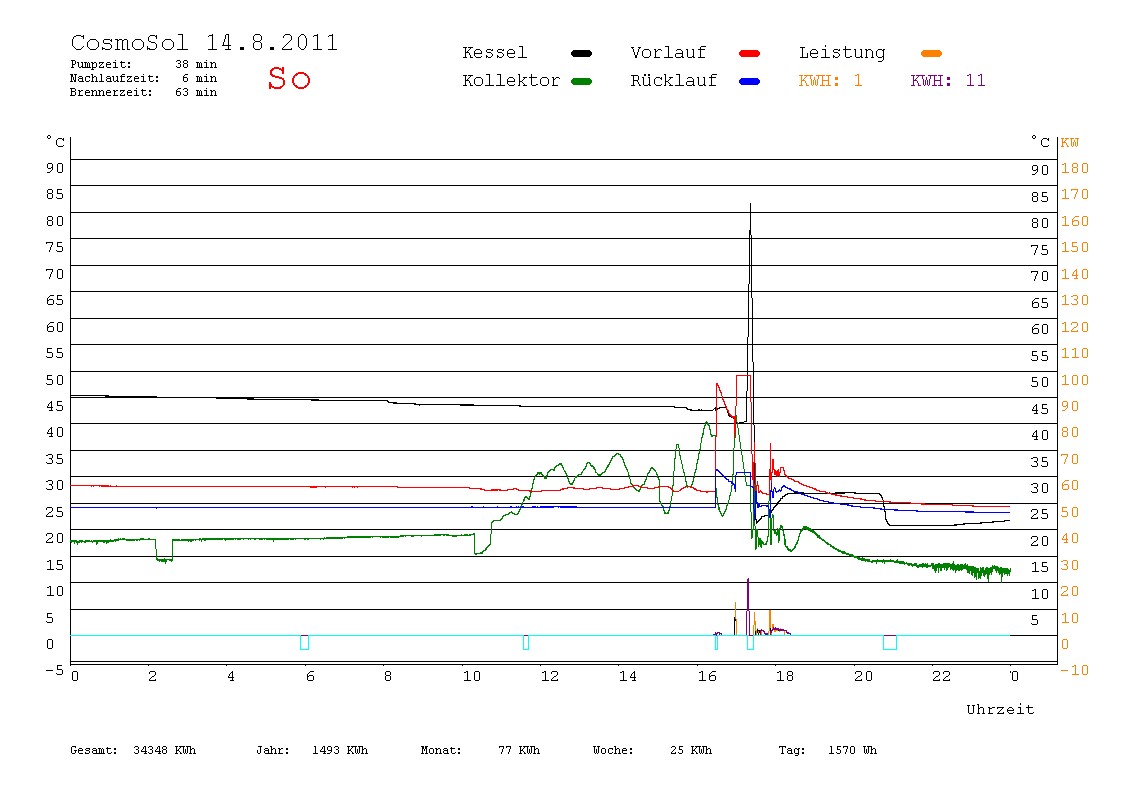Viewport: 1148px width, 812px height.
Task: Click the 'Brennerzeit: 63 min' line
Action: 144,92
